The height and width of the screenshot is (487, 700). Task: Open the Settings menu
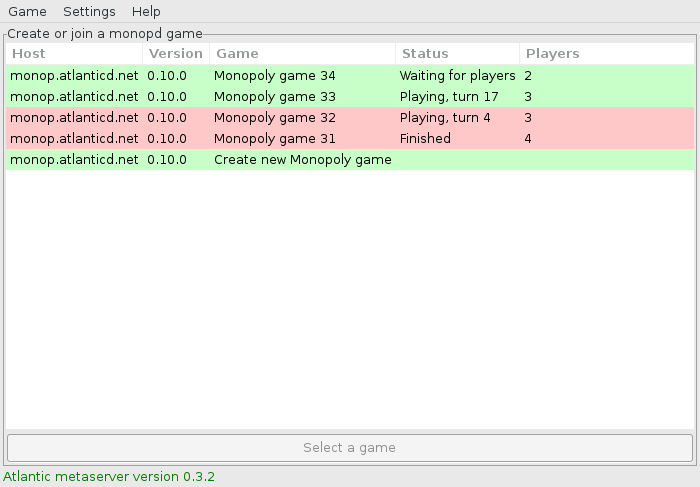[89, 12]
